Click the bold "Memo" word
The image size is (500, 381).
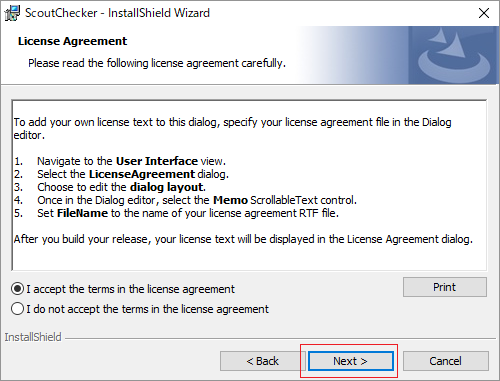231,200
